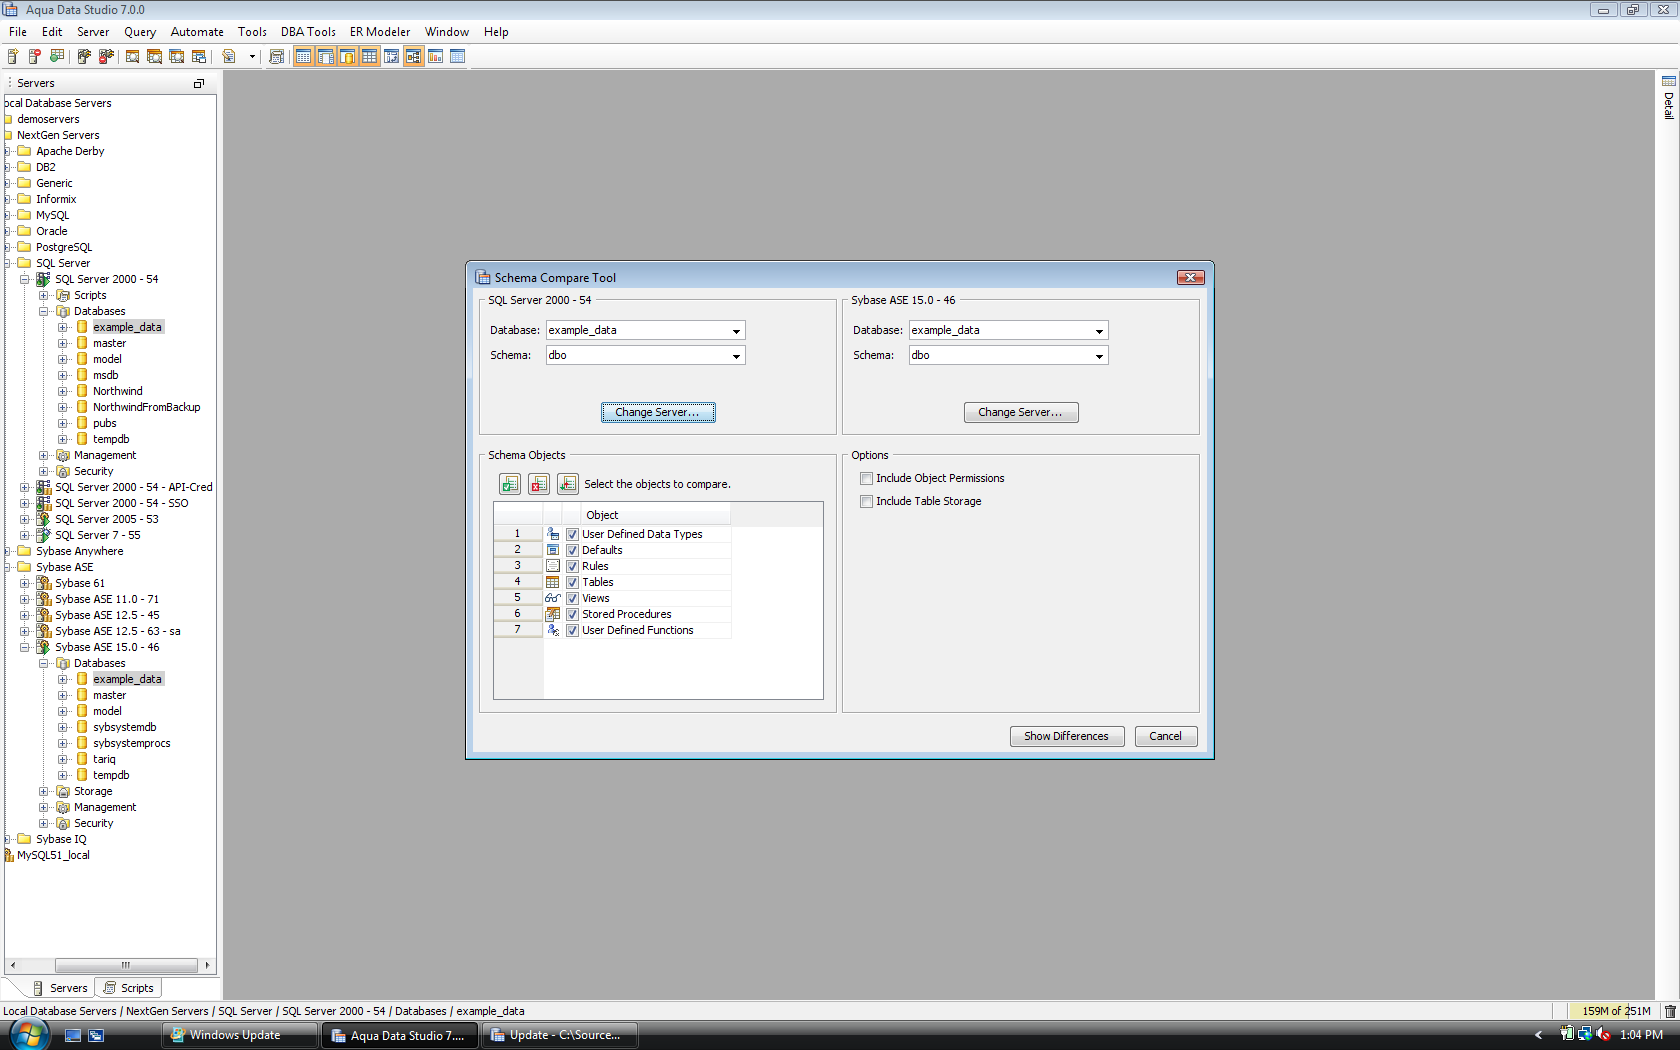Click the glasses icon in the Views row

click(553, 598)
